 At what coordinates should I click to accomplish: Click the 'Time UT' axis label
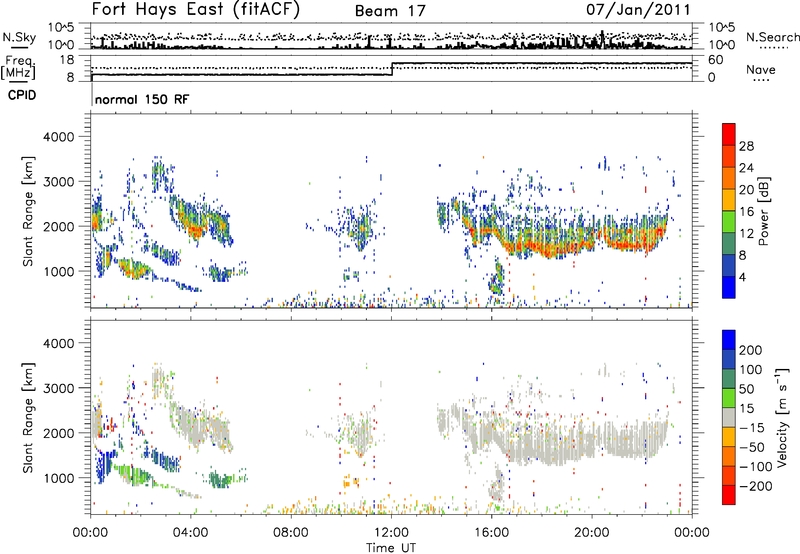click(x=391, y=547)
